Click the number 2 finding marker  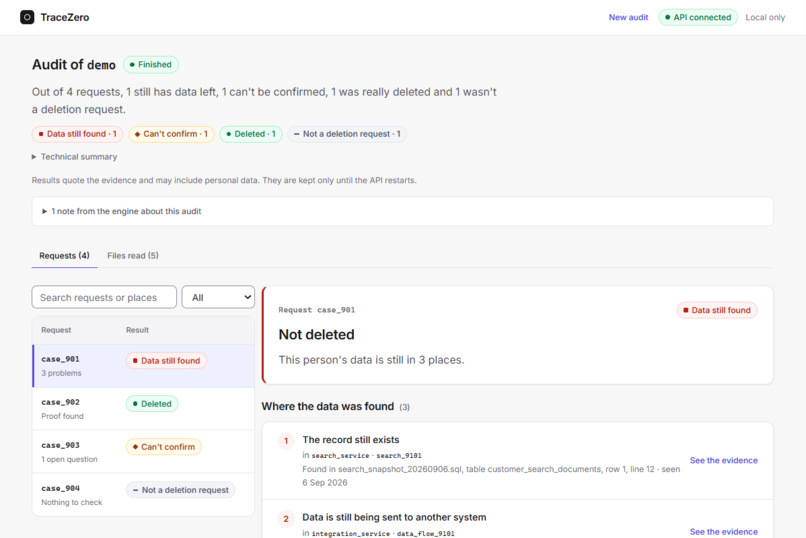[286, 519]
